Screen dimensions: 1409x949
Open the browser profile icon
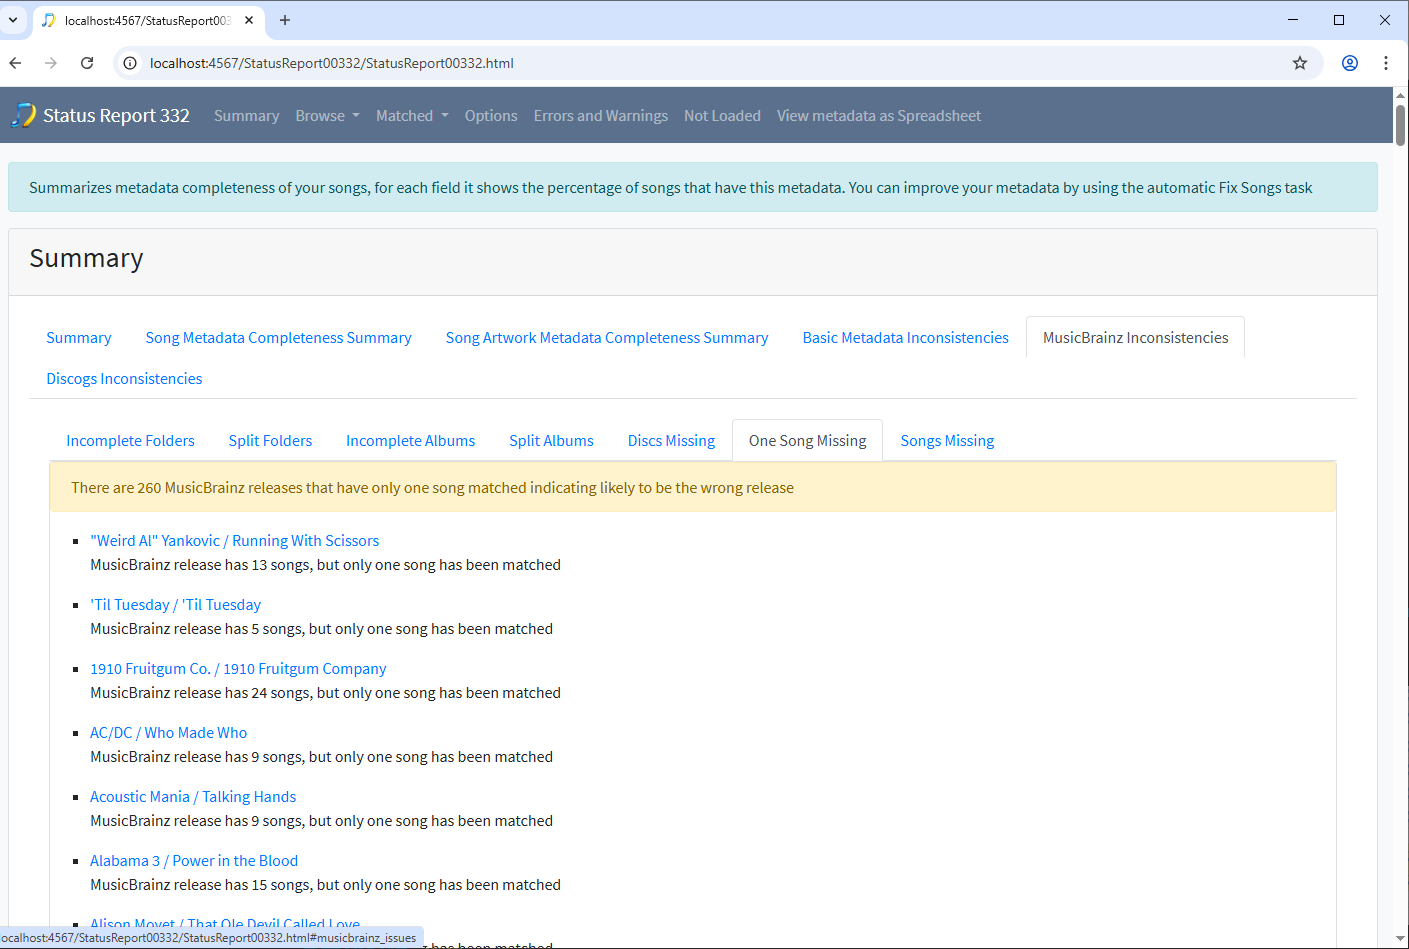pyautogui.click(x=1350, y=63)
